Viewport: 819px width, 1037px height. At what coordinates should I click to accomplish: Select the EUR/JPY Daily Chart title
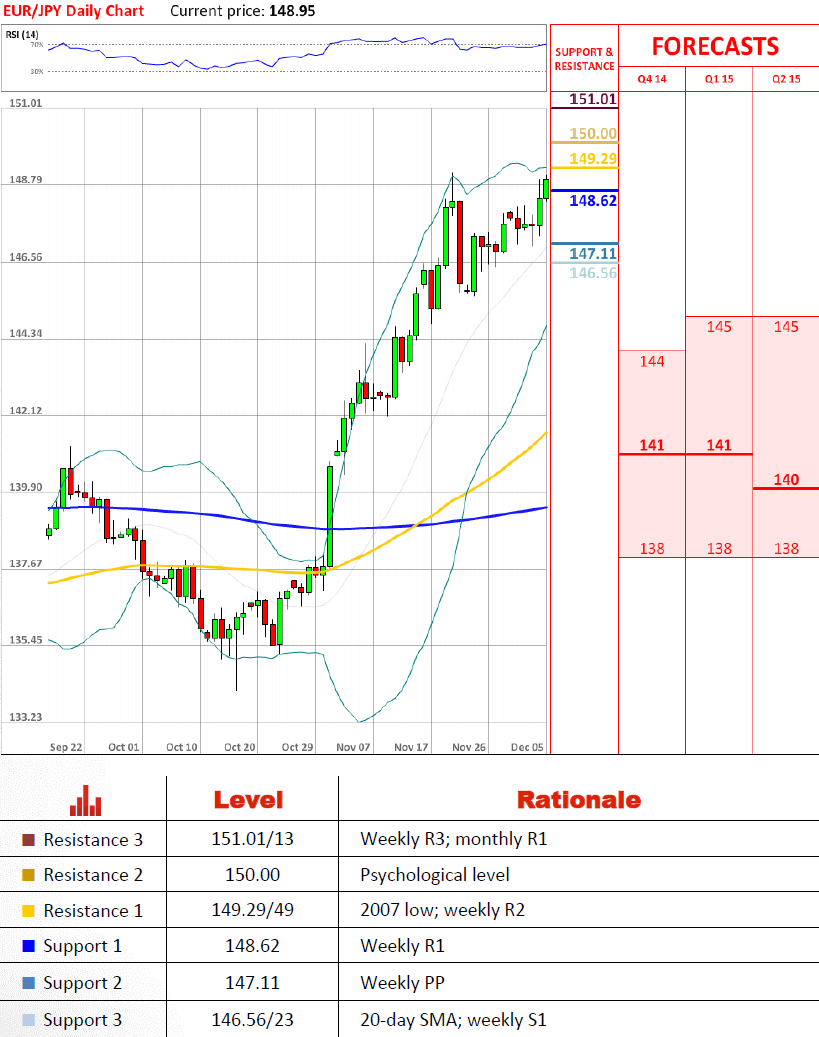[x=73, y=11]
